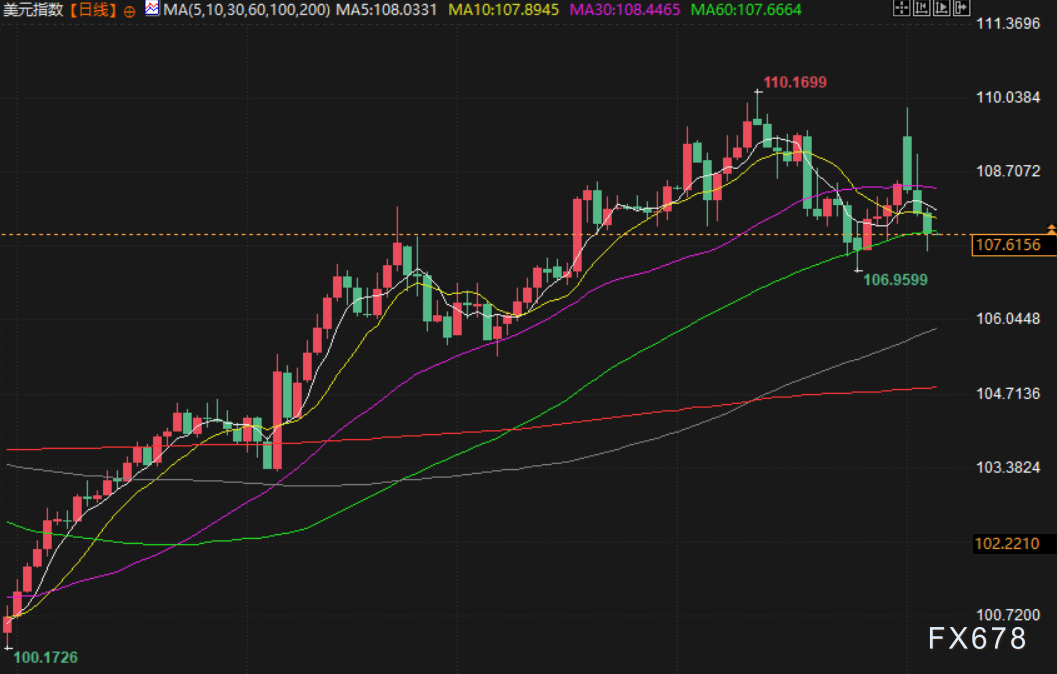This screenshot has height=674, width=1057.
Task: Activate the dashed crosshair cursor tool
Action: pos(901,9)
